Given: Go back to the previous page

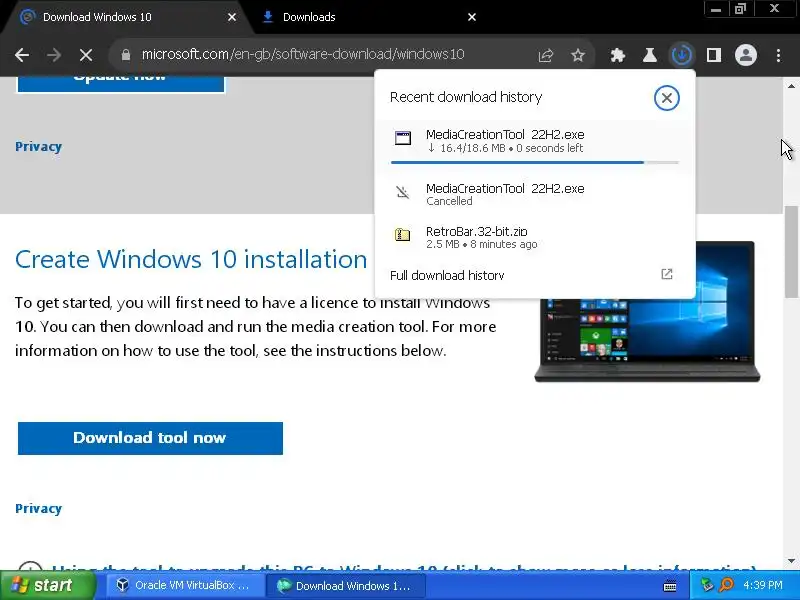Looking at the screenshot, I should [22, 55].
